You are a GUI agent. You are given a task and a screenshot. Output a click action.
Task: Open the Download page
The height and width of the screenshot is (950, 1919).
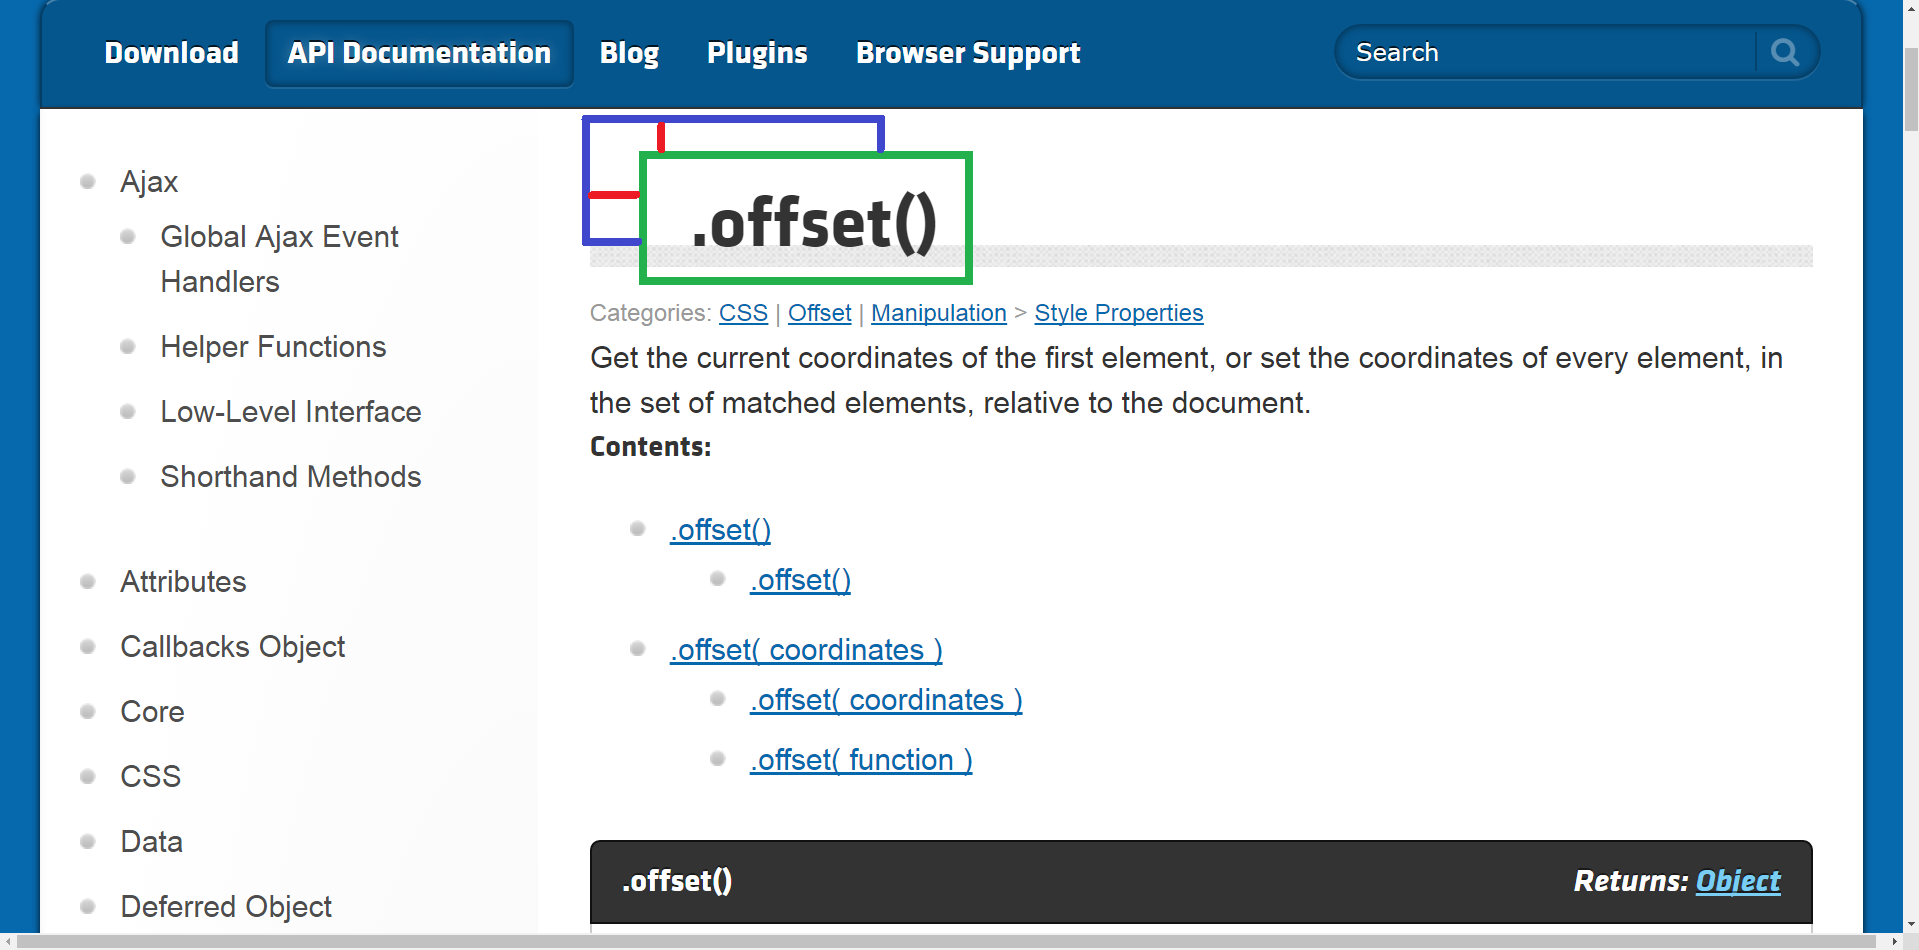point(171,53)
